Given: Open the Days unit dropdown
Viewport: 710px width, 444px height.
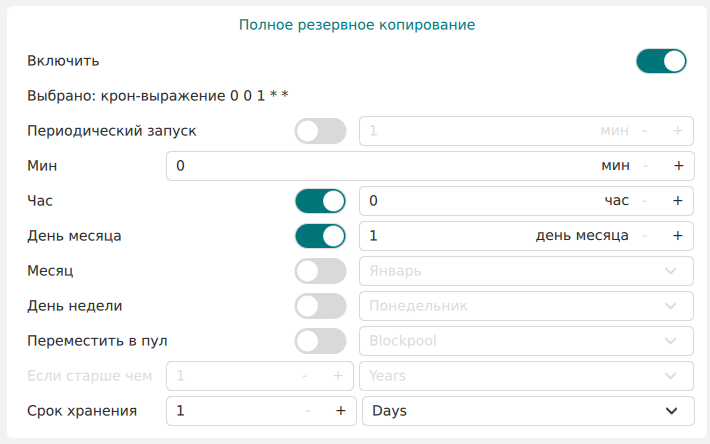Looking at the screenshot, I should click(x=526, y=411).
